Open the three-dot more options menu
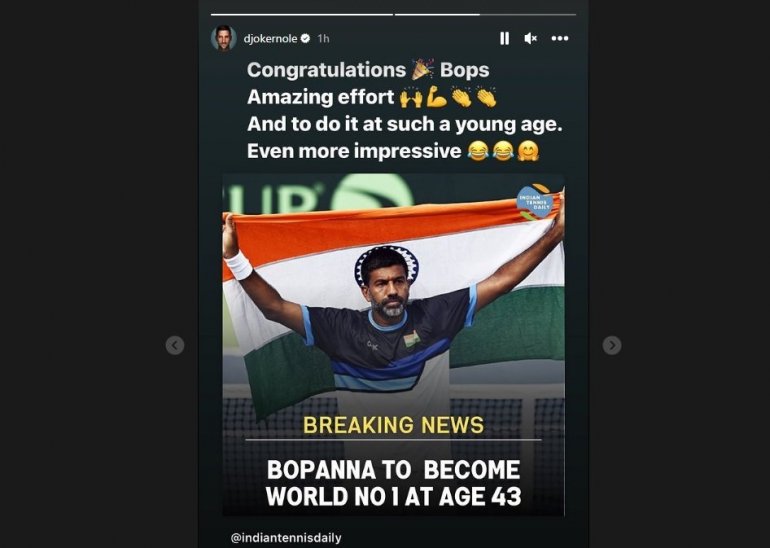This screenshot has height=548, width=770. (x=560, y=38)
